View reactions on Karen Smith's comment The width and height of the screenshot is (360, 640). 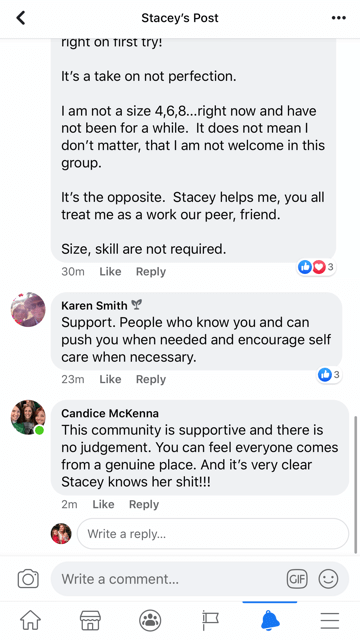pyautogui.click(x=329, y=374)
